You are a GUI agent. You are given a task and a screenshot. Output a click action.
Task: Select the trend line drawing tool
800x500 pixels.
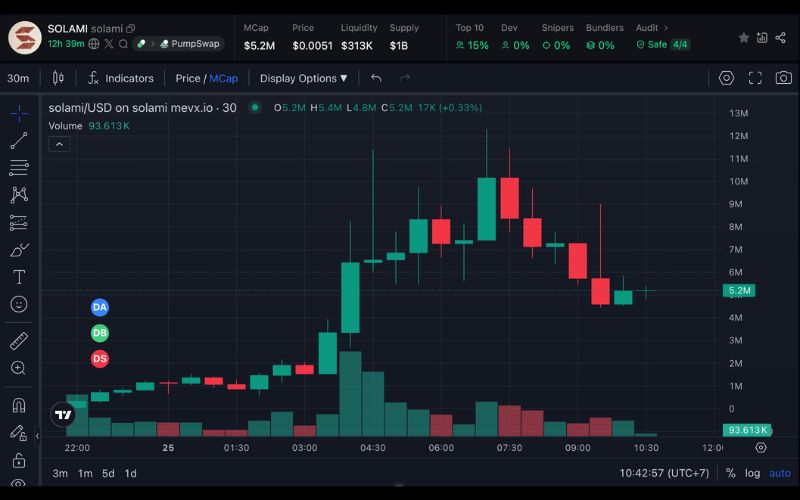coord(19,140)
